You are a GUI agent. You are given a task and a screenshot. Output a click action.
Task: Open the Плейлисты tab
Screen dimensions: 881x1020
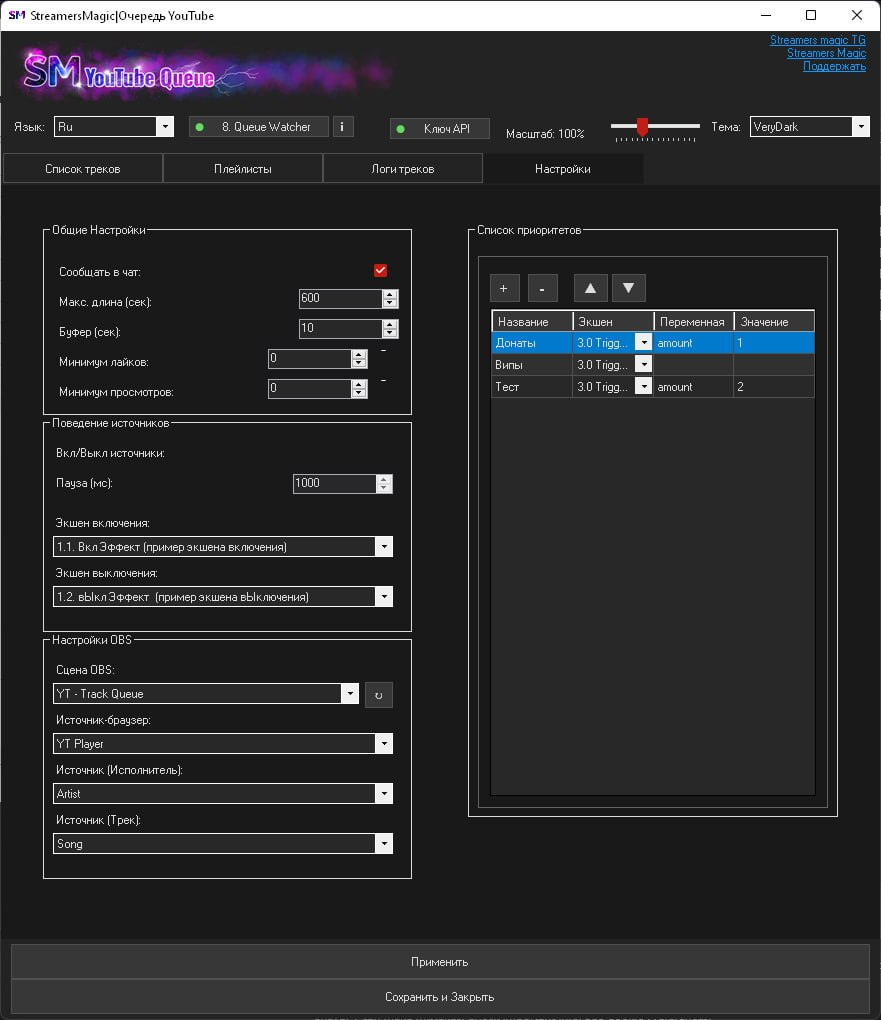point(243,169)
